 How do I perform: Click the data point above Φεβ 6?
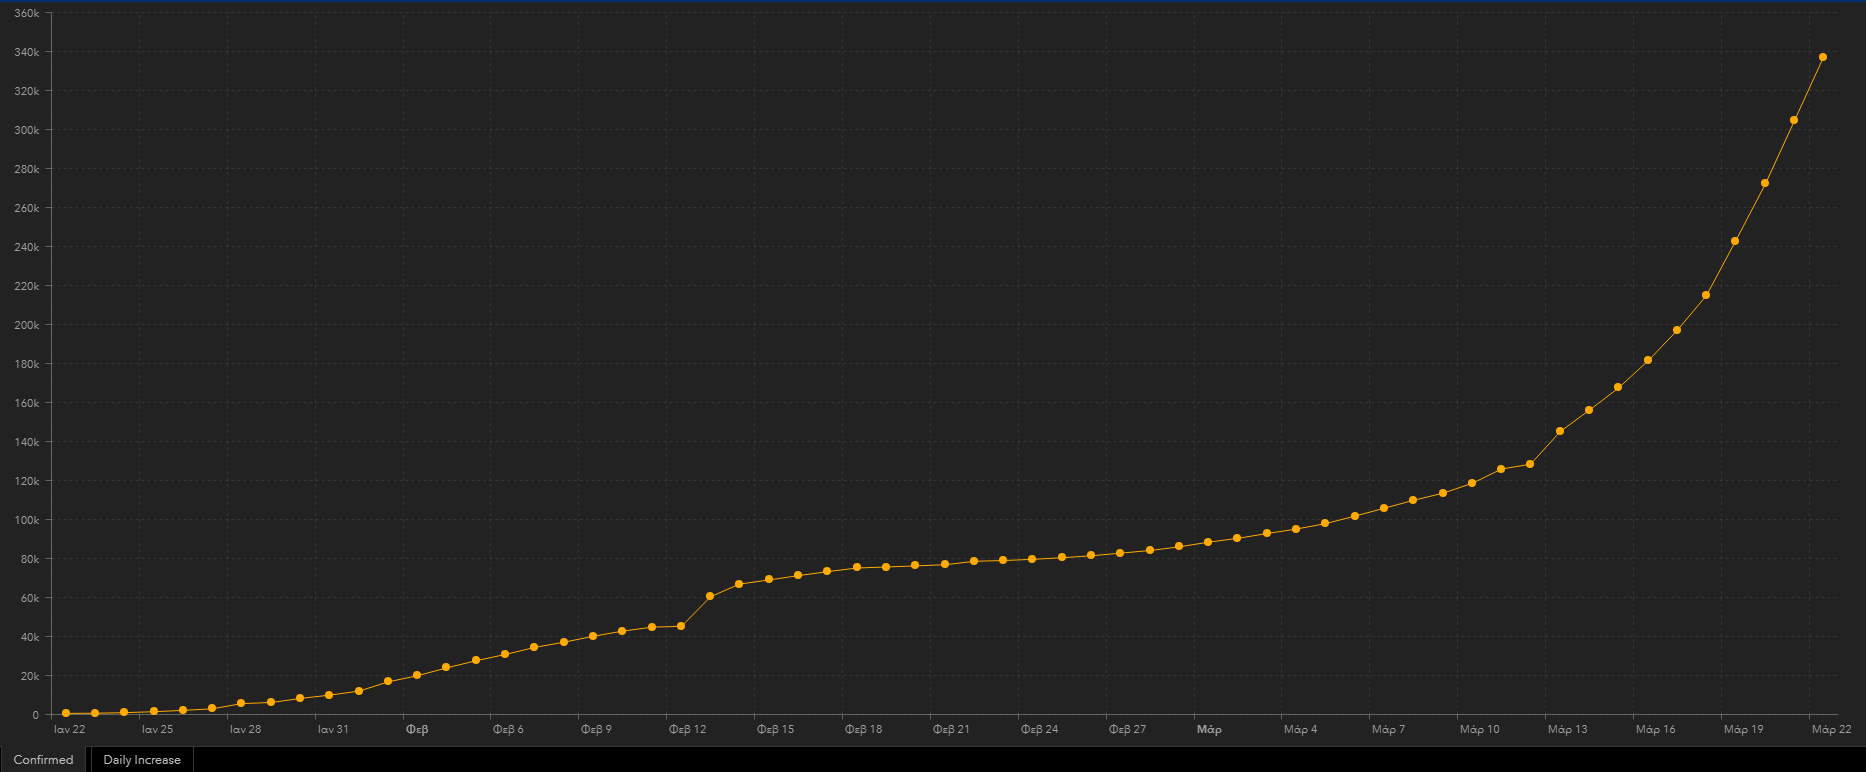click(505, 654)
